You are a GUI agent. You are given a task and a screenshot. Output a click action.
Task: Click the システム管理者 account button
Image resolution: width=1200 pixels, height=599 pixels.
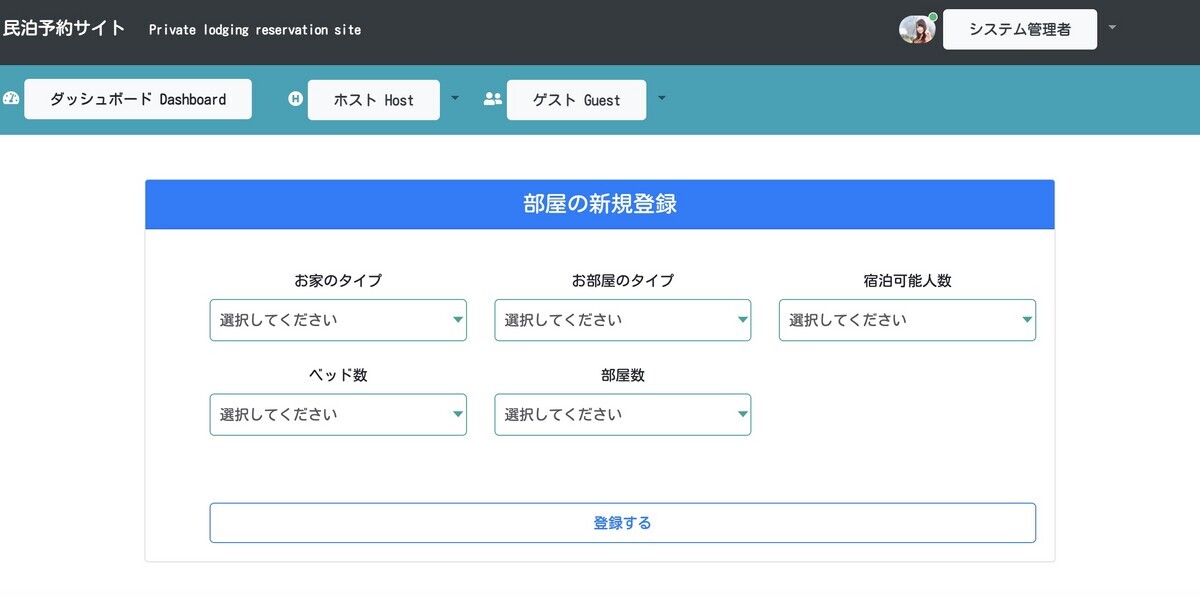(1020, 29)
